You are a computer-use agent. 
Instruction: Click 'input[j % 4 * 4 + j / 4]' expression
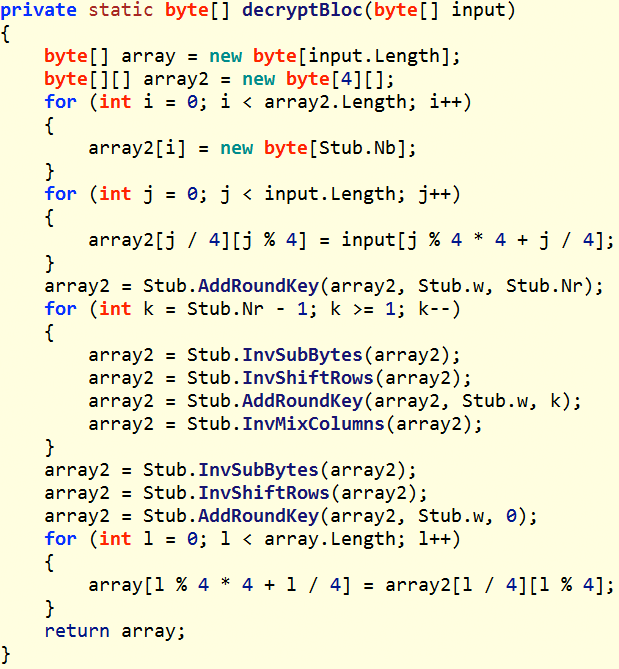[x=473, y=241]
